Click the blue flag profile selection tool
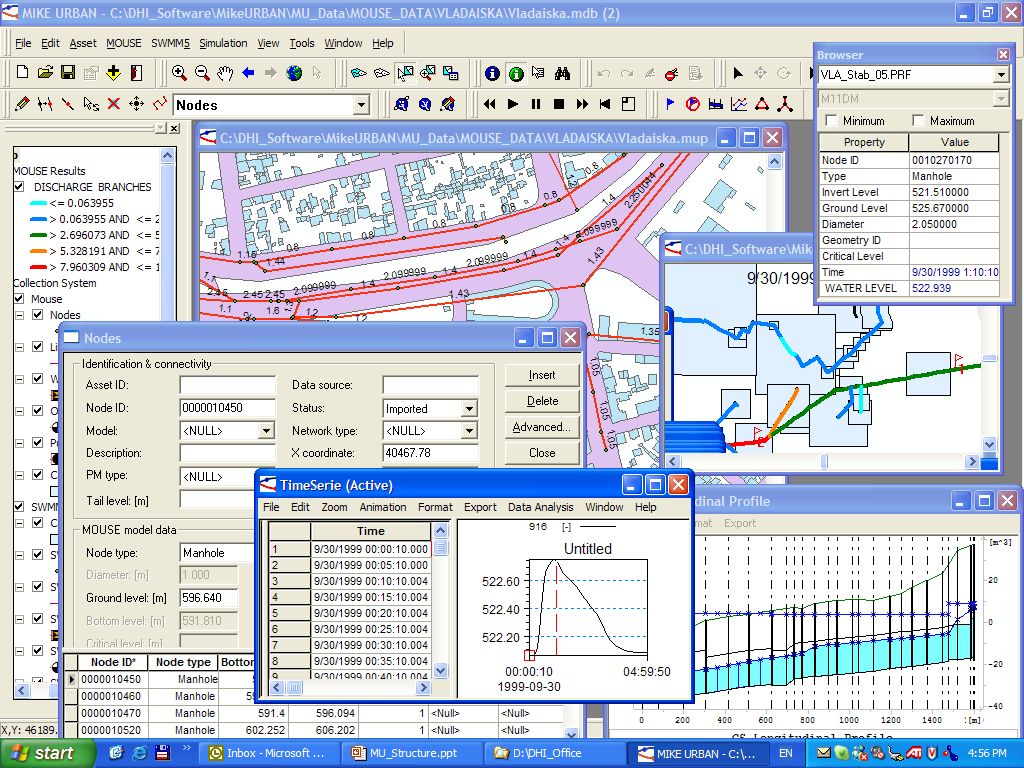This screenshot has height=768, width=1024. pyautogui.click(x=670, y=104)
